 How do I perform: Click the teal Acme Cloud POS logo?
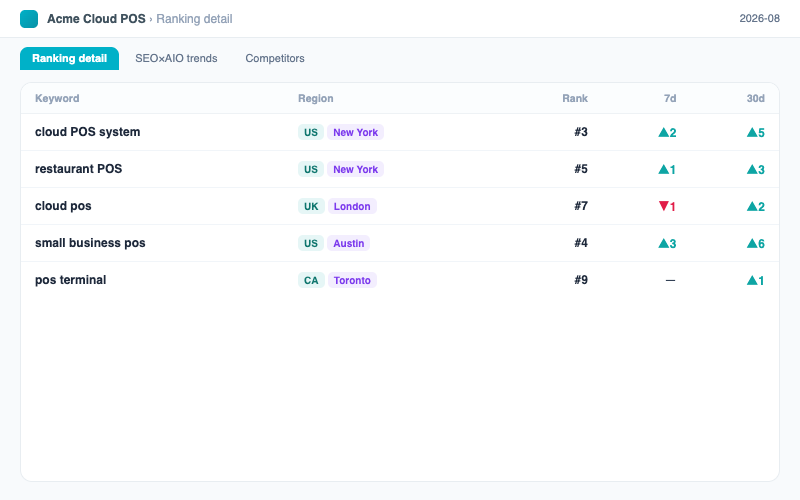pos(29,19)
